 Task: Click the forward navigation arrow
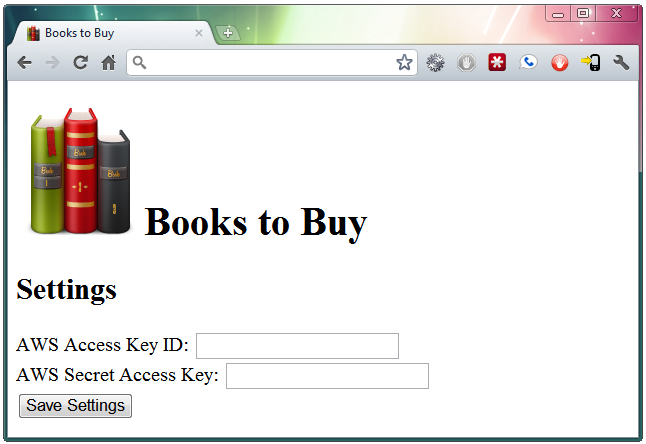tap(52, 63)
